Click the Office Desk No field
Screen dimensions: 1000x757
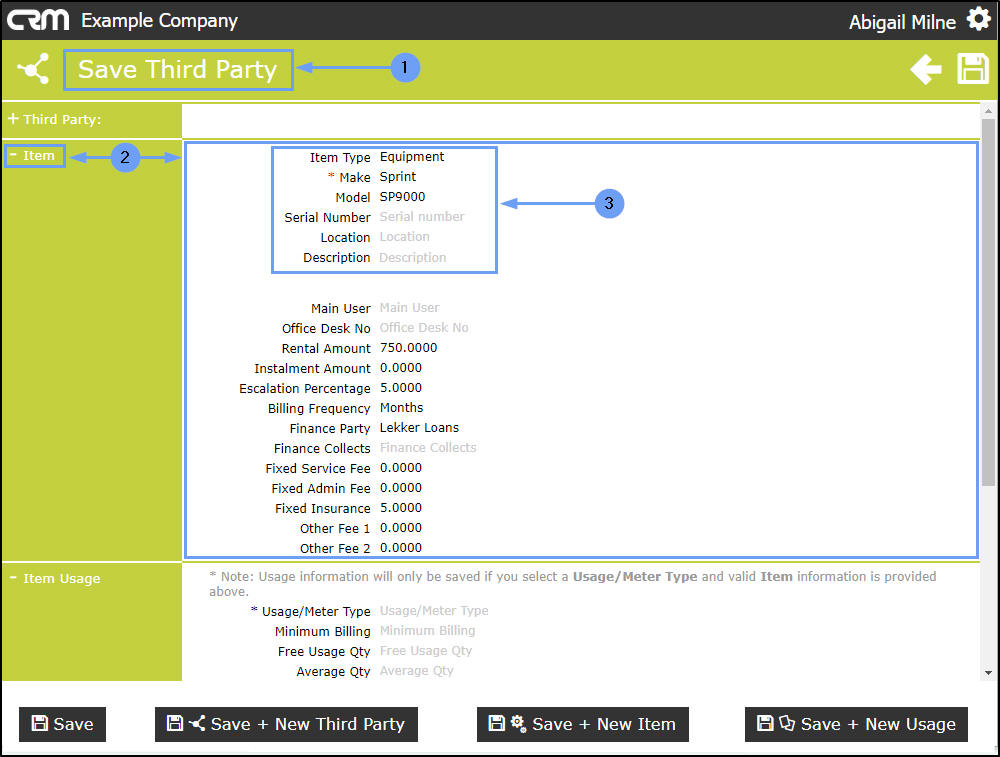coord(424,328)
